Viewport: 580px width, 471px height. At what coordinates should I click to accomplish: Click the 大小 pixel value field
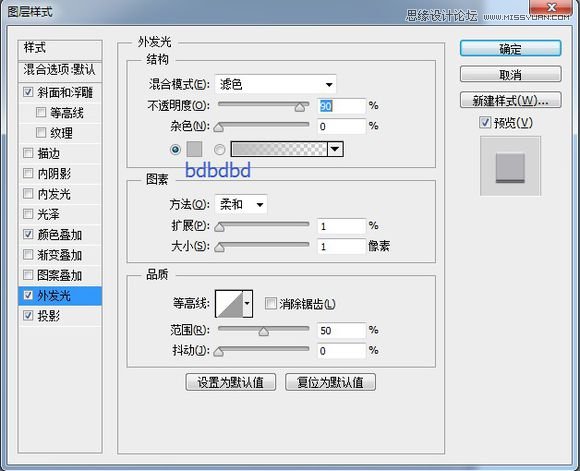pos(341,246)
